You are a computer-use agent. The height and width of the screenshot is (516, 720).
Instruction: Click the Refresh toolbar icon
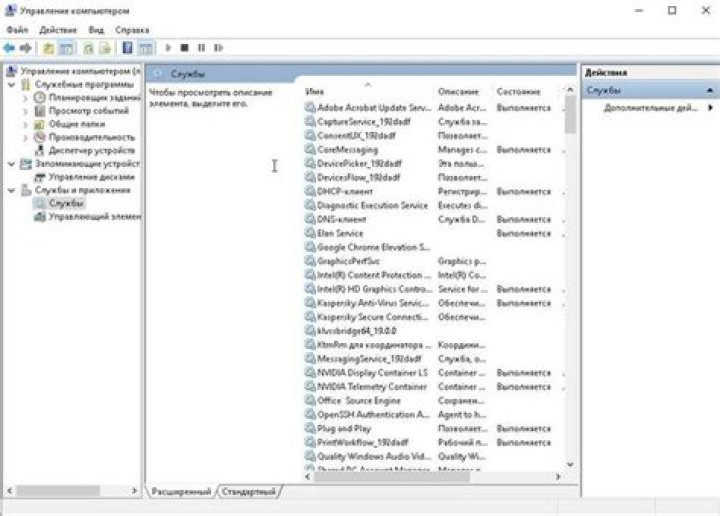(x=88, y=48)
